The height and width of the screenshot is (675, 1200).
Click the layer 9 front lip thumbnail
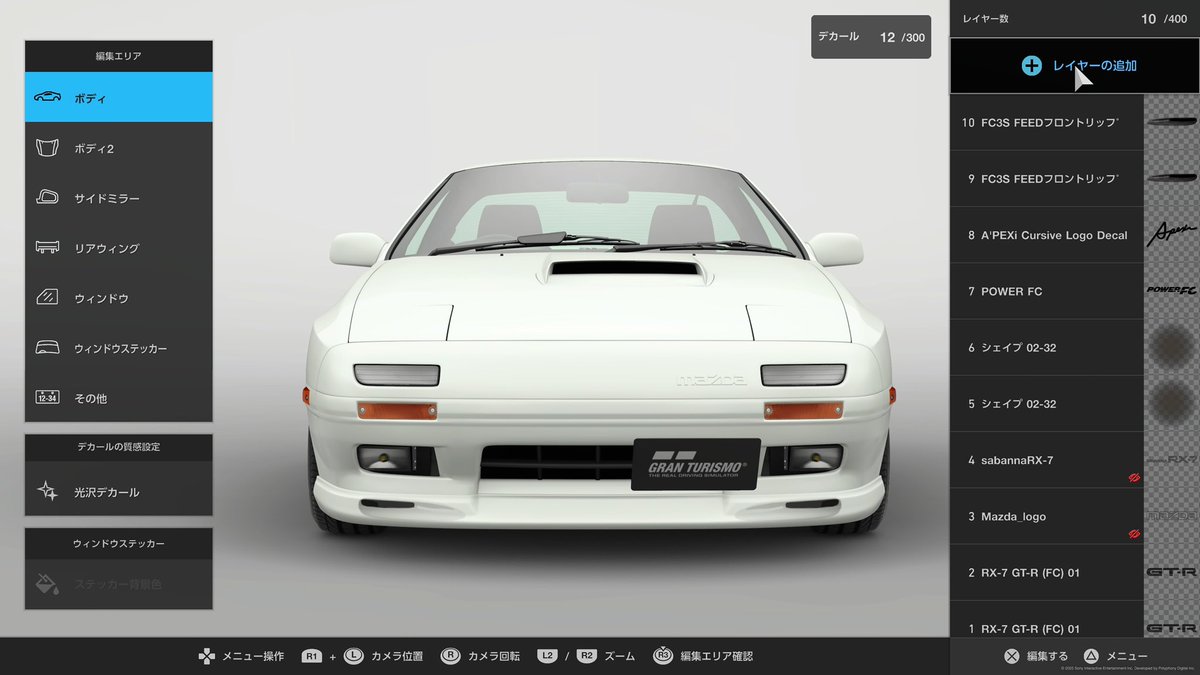coord(1171,179)
